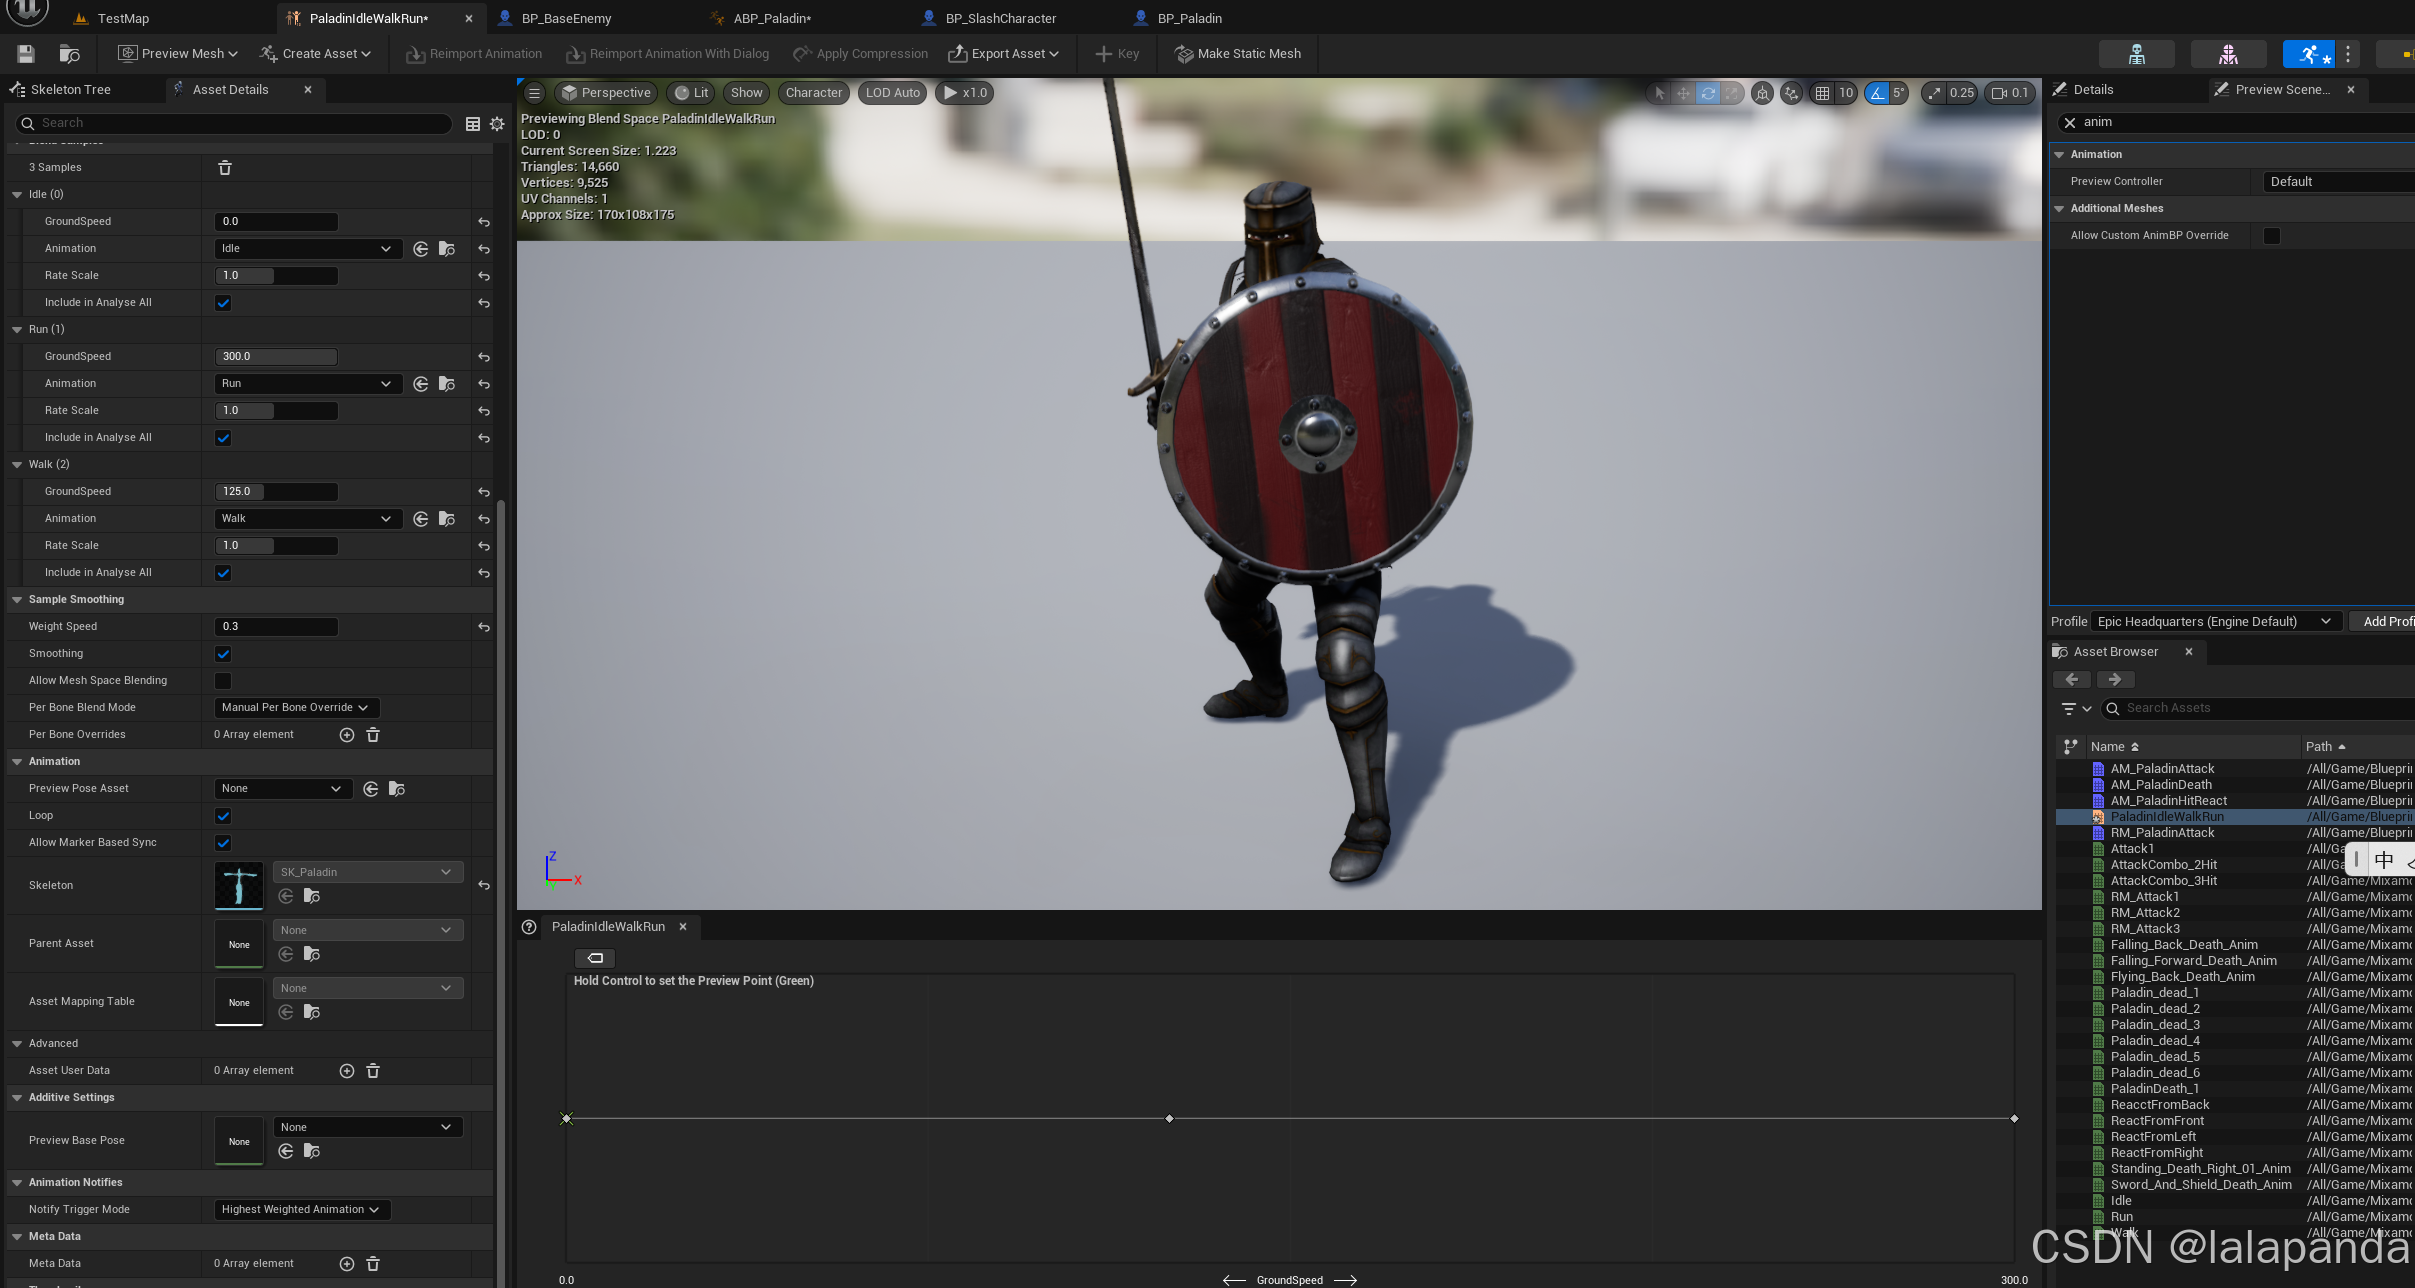Delete all 3 Samples trash icon

coord(225,168)
